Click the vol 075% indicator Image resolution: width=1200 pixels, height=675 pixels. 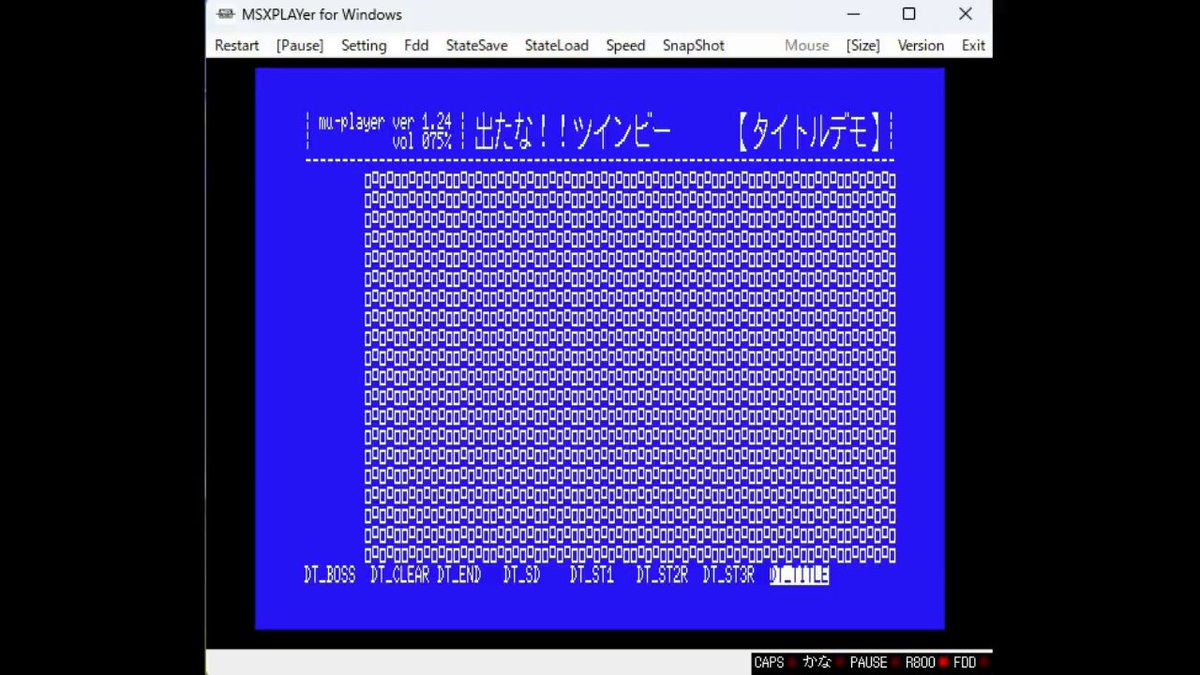coord(423,142)
